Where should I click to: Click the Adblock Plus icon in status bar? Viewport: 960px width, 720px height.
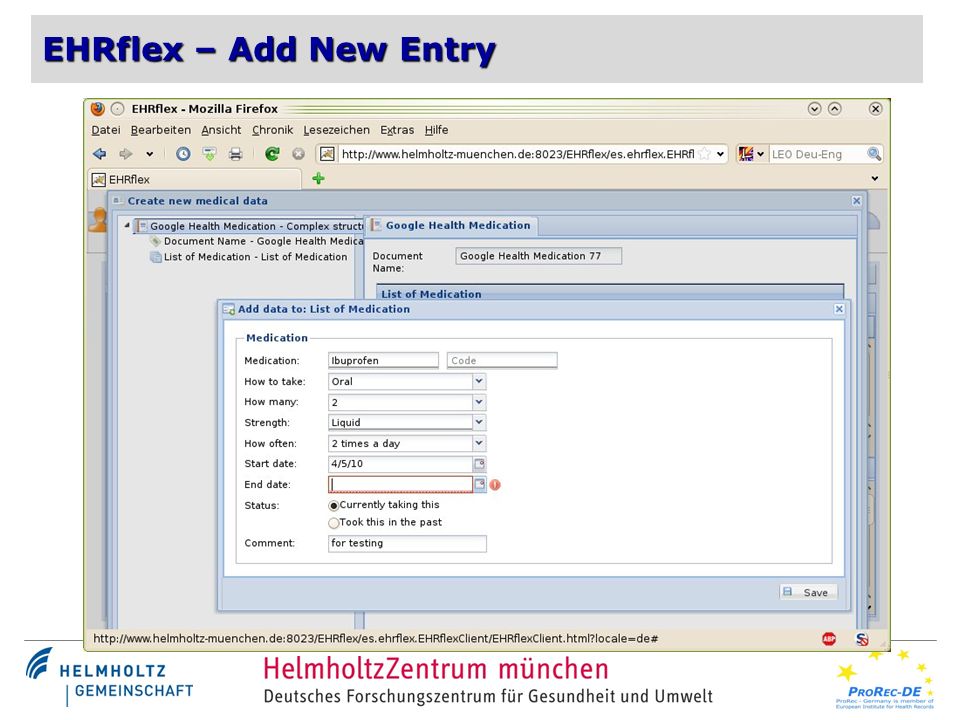click(829, 639)
